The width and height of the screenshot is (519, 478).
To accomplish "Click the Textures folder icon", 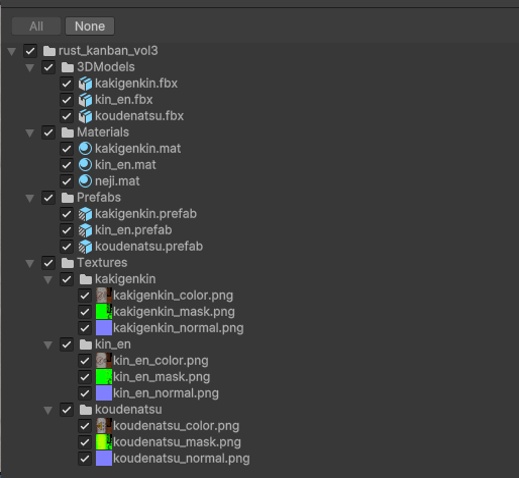I will [x=68, y=263].
